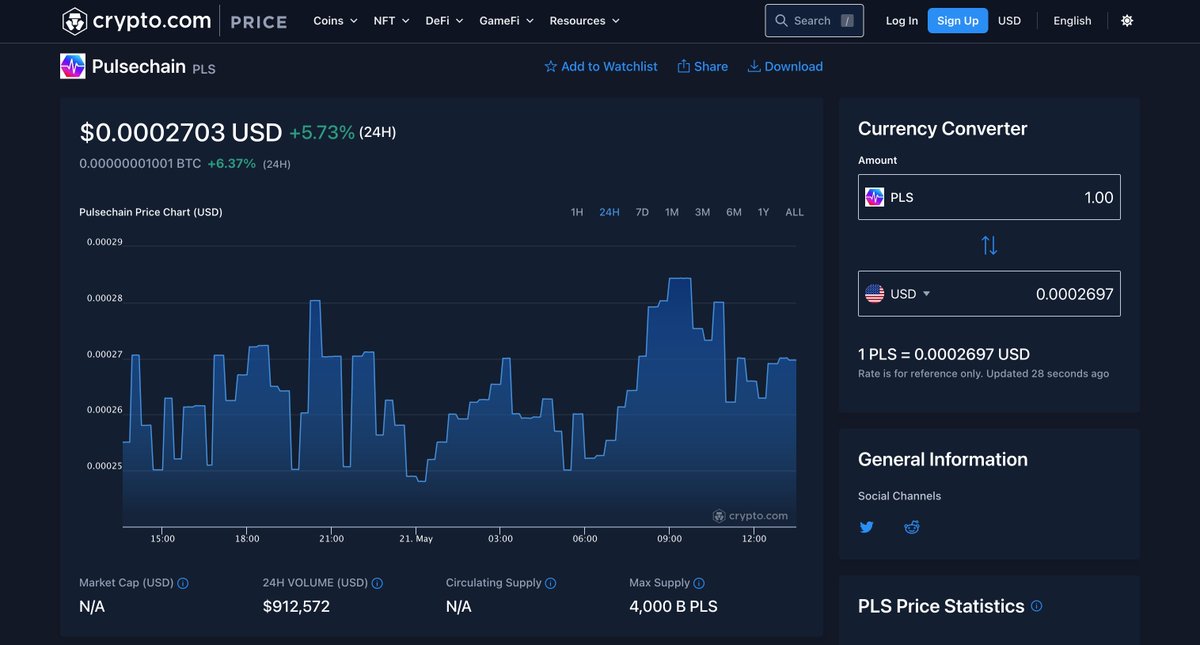The height and width of the screenshot is (645, 1200).
Task: Swap currencies with the up-down arrows icon
Action: point(989,245)
